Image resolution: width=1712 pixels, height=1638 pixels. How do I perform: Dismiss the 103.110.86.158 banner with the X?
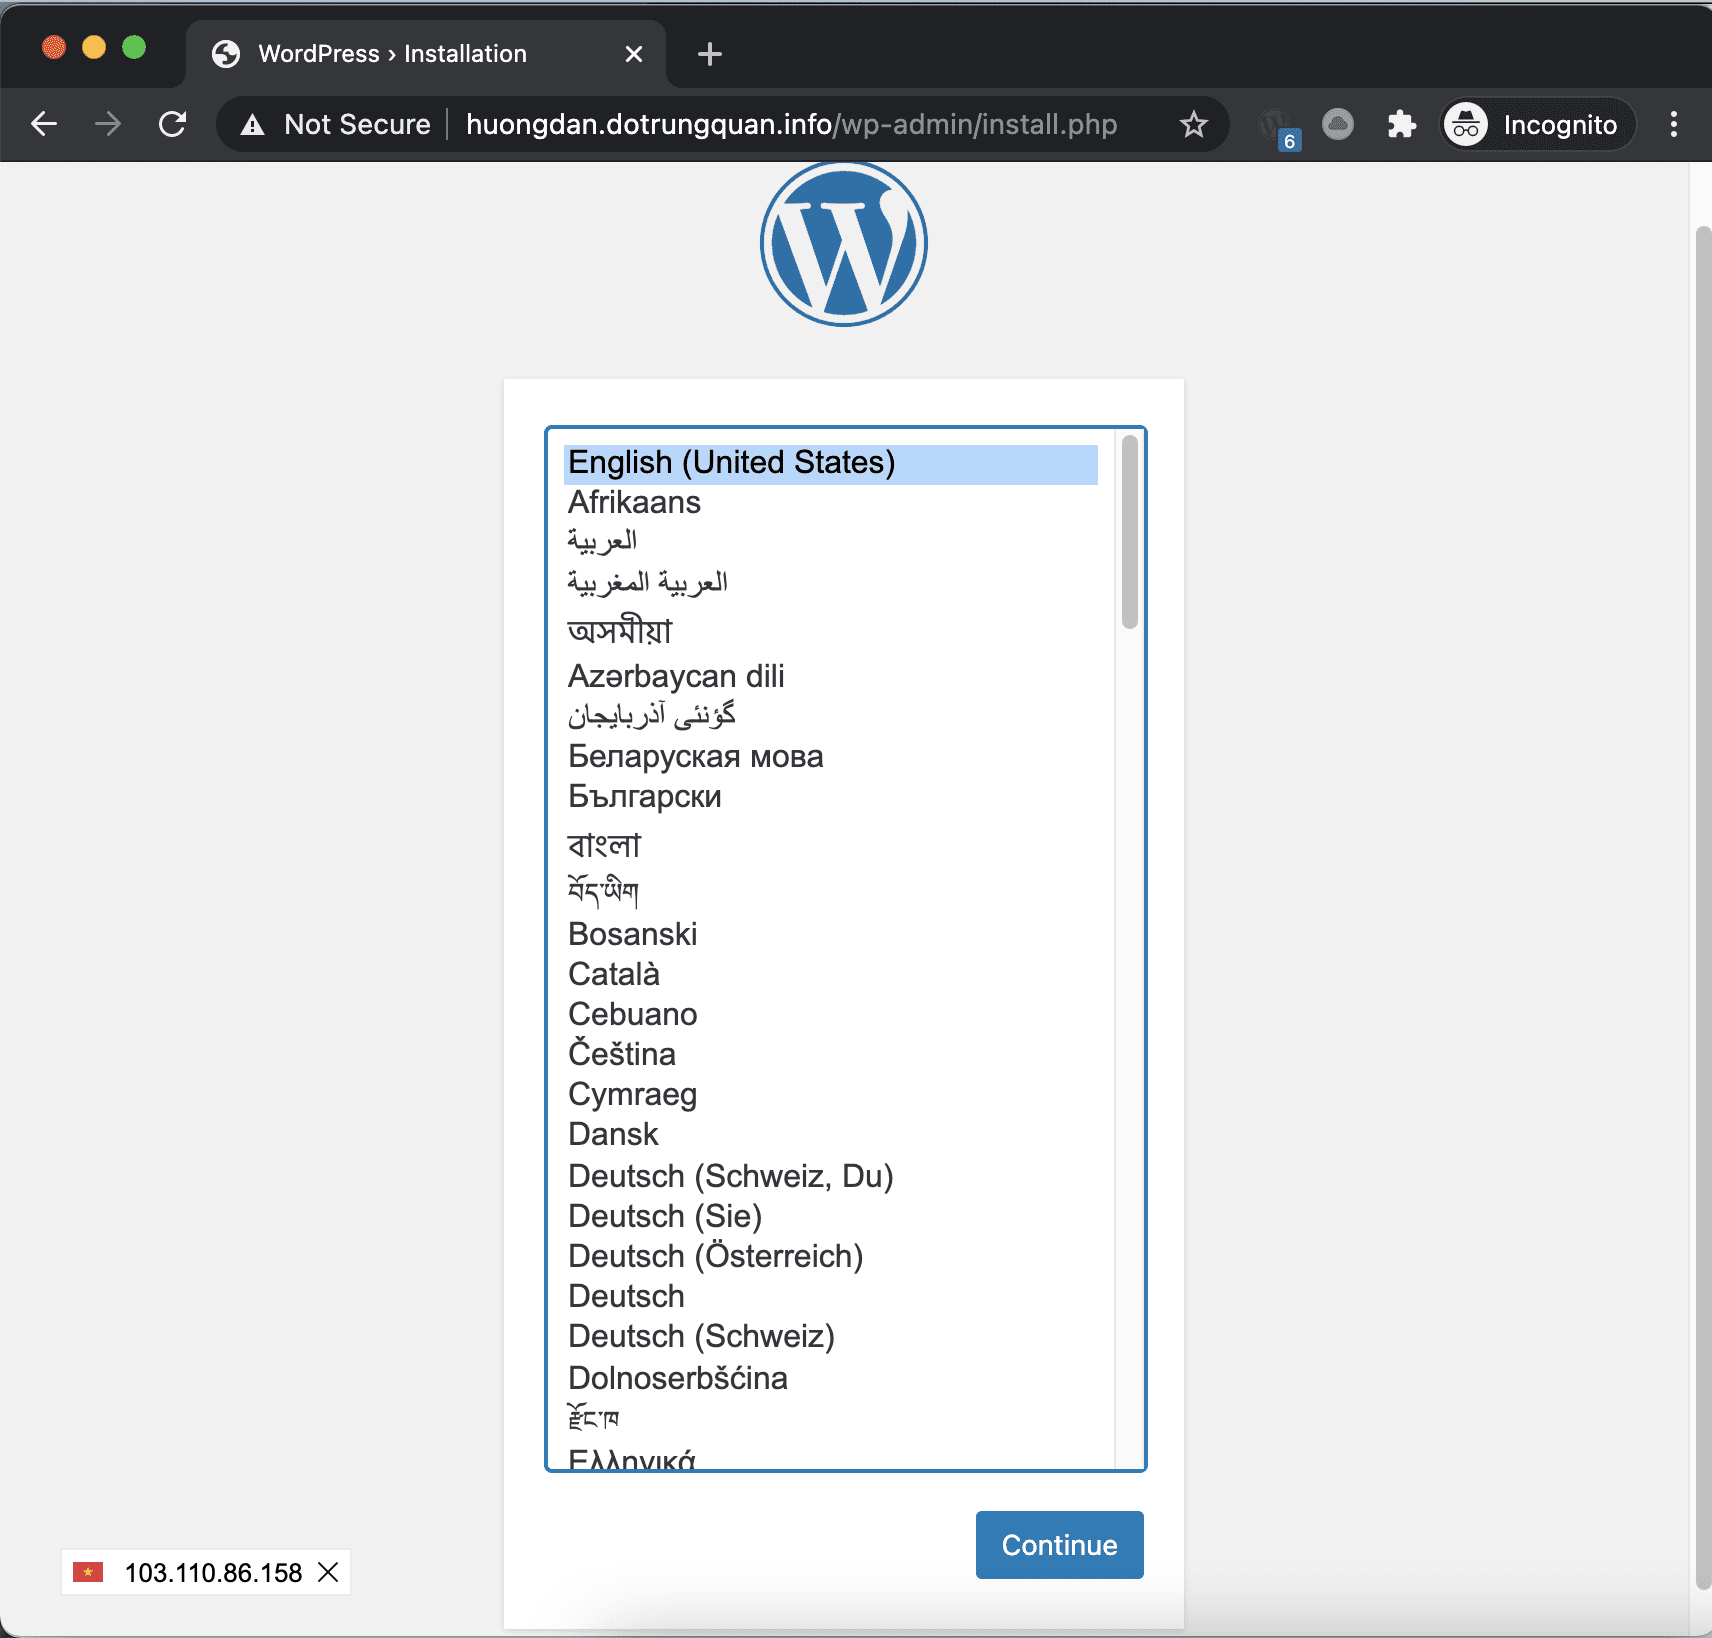tap(328, 1573)
